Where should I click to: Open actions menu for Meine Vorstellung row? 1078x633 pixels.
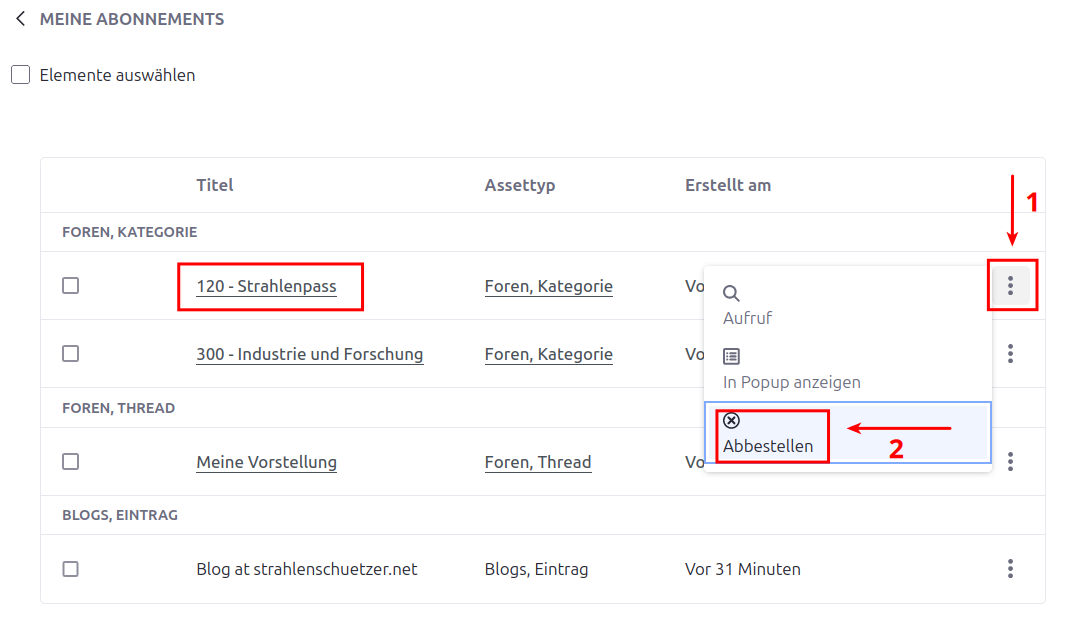click(1011, 461)
